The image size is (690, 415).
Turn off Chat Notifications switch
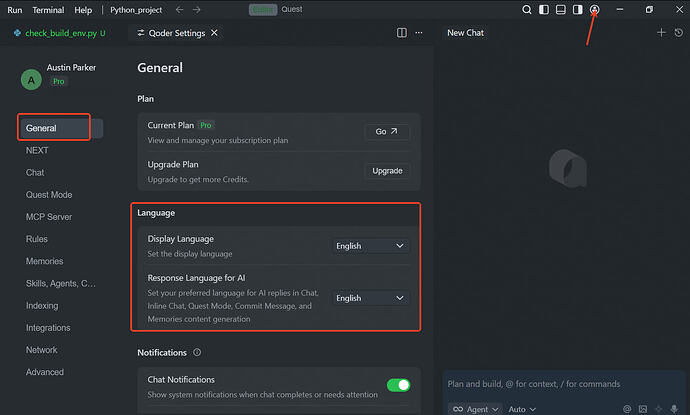[398, 385]
